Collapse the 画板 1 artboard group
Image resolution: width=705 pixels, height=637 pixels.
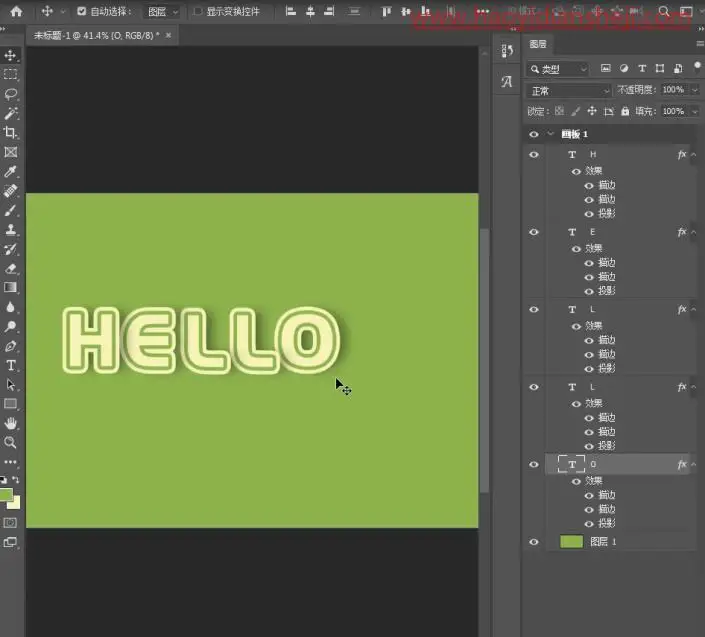tap(550, 134)
